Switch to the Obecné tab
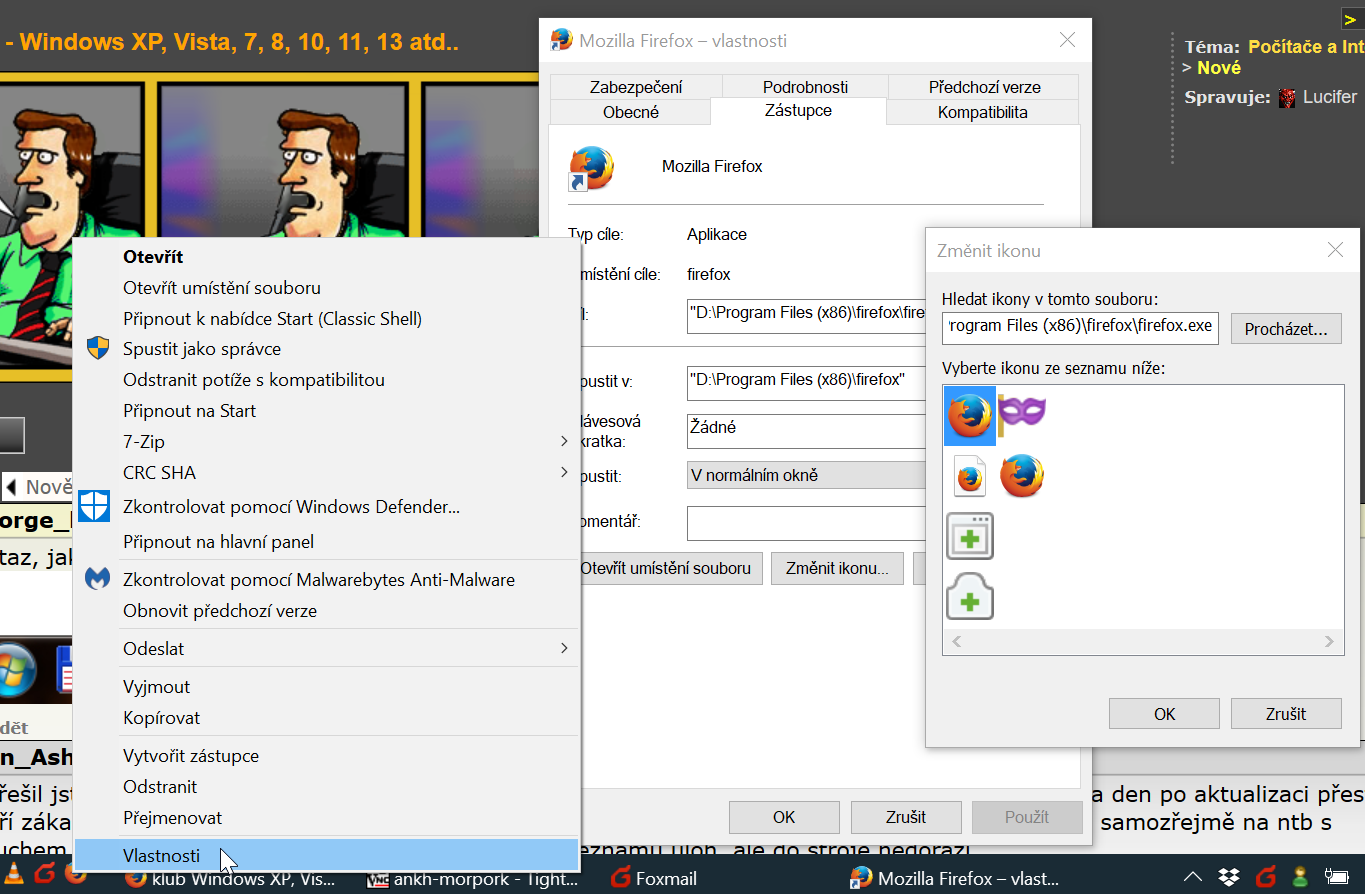 [x=631, y=112]
